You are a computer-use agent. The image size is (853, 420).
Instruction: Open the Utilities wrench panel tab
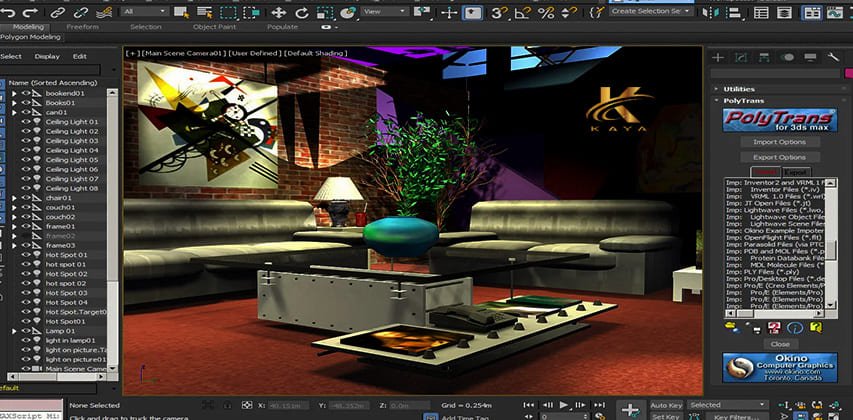[x=833, y=57]
